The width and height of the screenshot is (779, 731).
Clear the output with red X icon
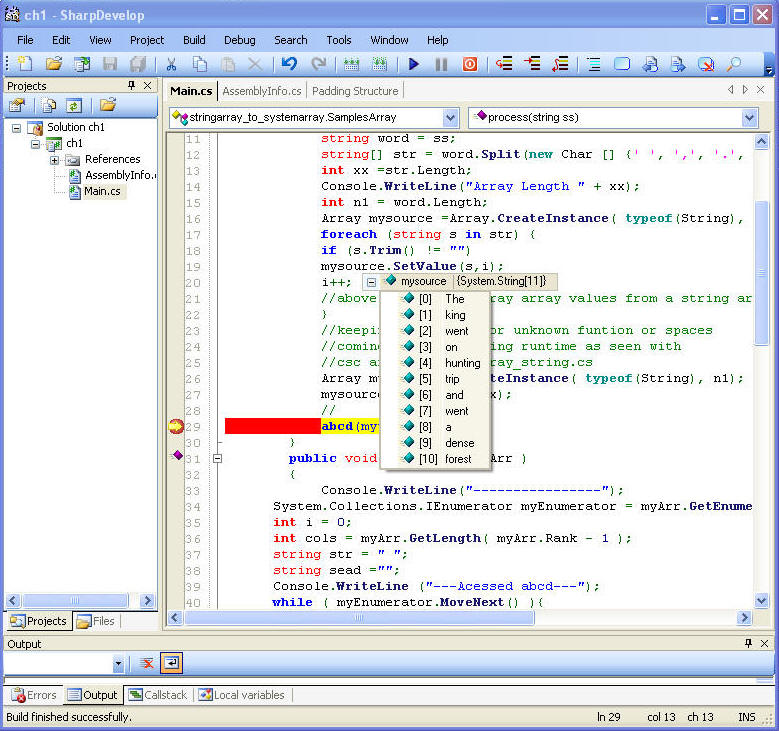coord(147,663)
